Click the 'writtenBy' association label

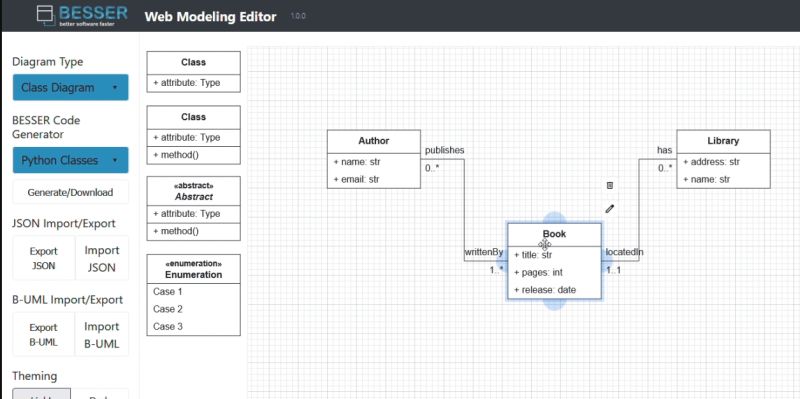pos(484,252)
